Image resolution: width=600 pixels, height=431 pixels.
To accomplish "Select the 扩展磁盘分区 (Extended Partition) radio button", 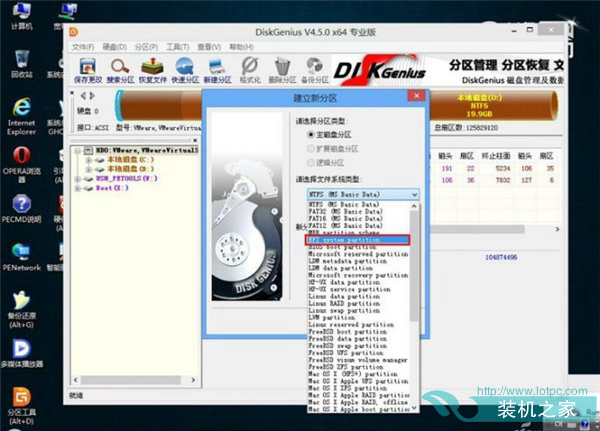I will [x=312, y=147].
